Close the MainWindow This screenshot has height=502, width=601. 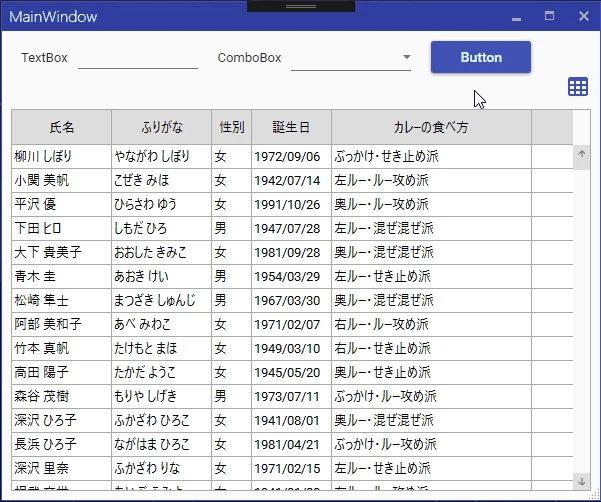tap(583, 16)
